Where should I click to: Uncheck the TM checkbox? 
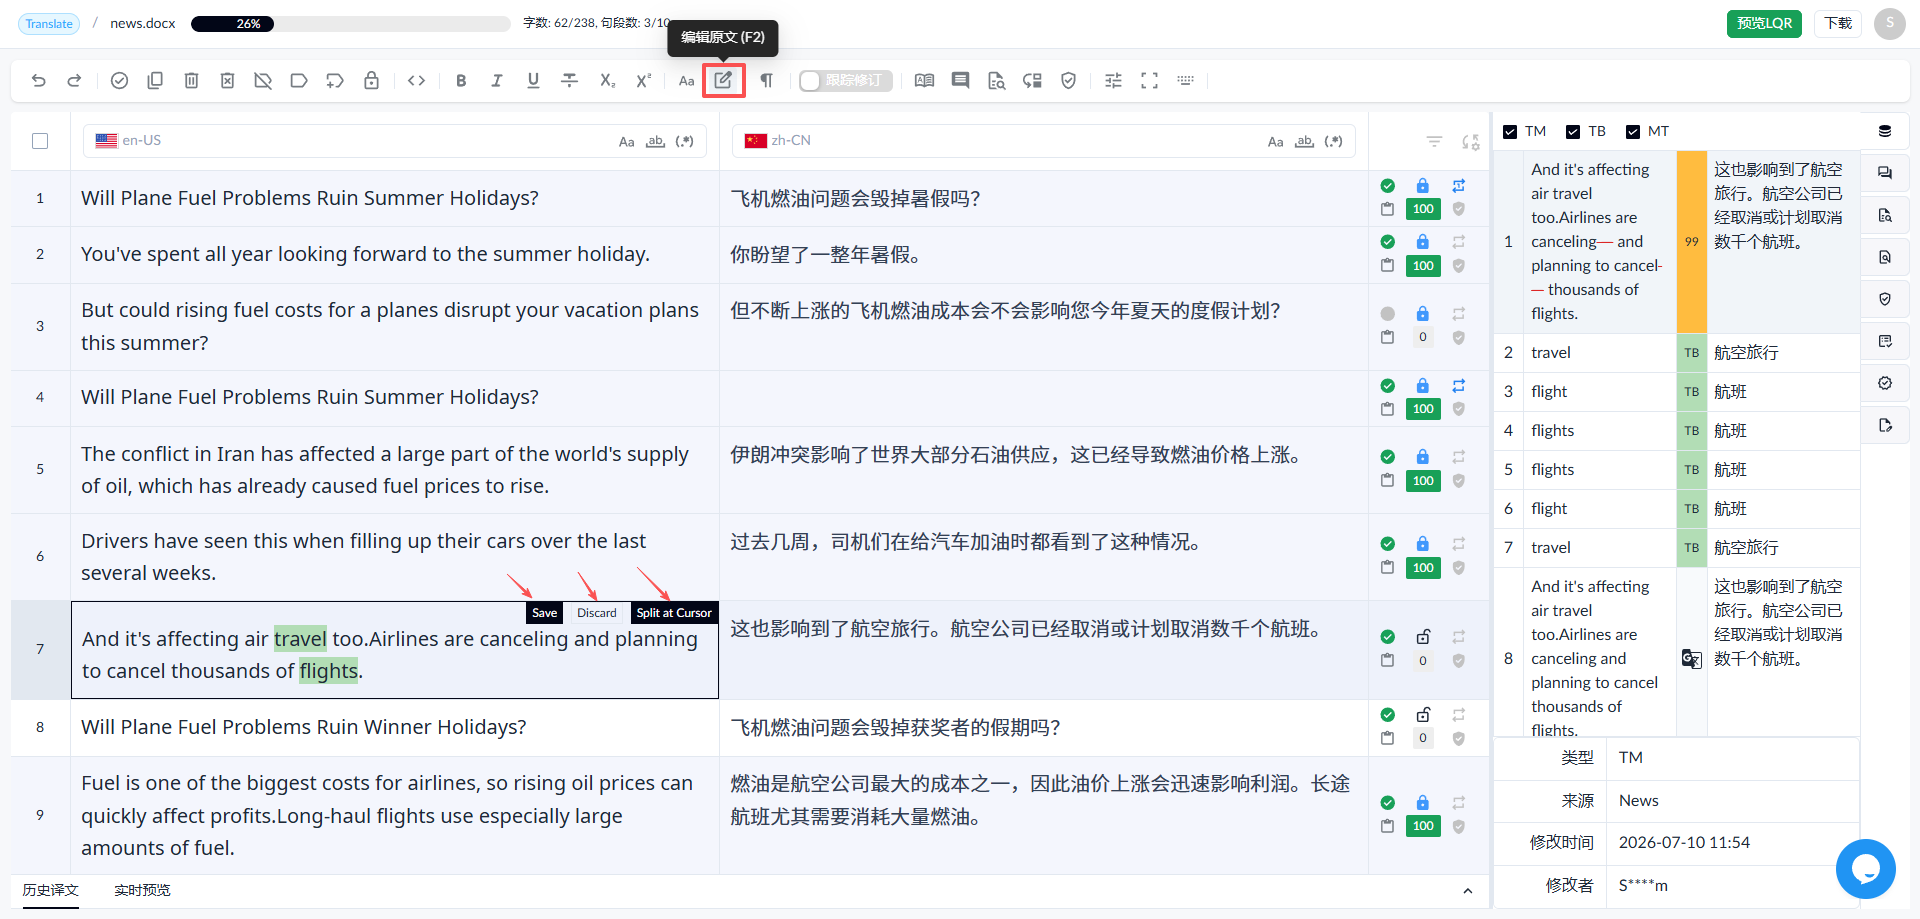(x=1510, y=132)
